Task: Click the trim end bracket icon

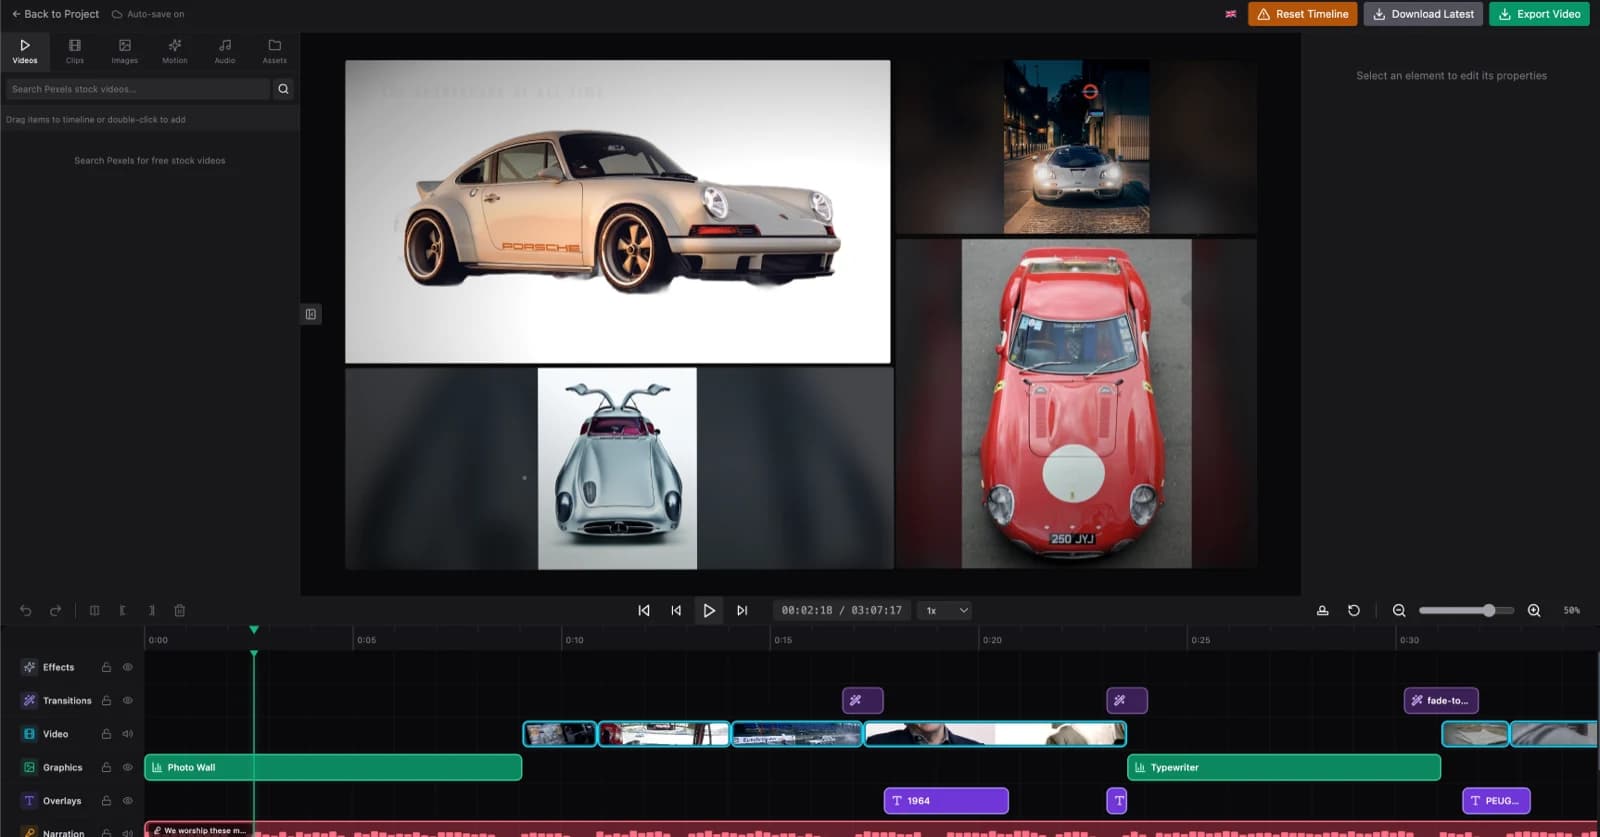Action: point(152,610)
